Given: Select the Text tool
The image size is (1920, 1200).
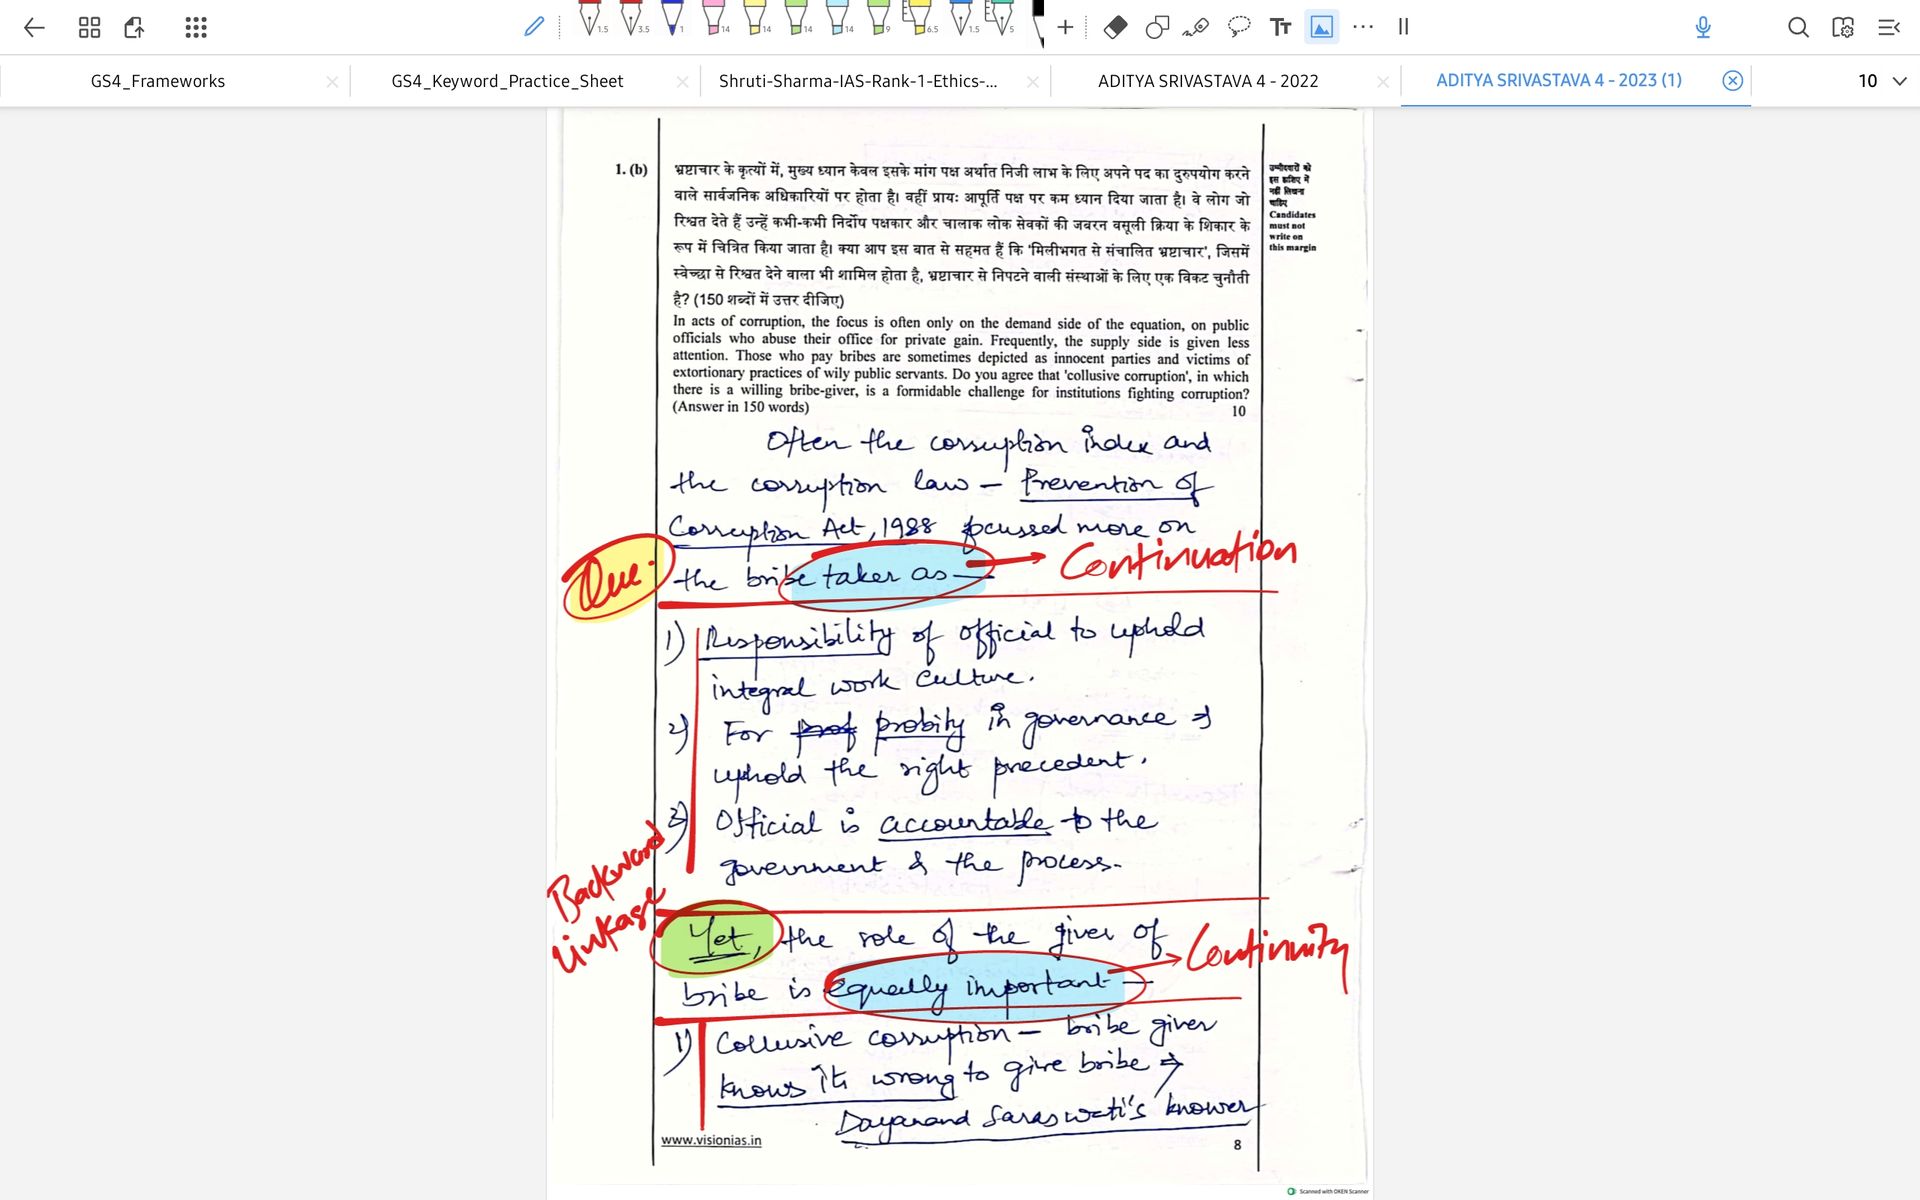Looking at the screenshot, I should point(1280,27).
